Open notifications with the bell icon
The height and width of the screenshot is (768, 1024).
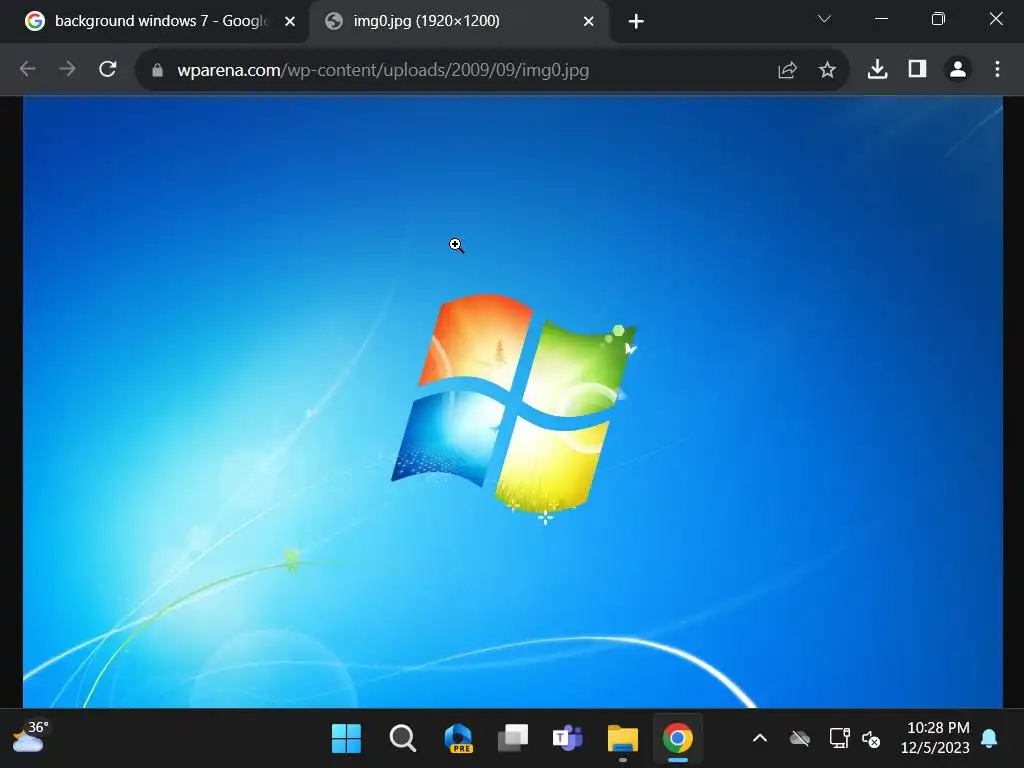(x=989, y=739)
